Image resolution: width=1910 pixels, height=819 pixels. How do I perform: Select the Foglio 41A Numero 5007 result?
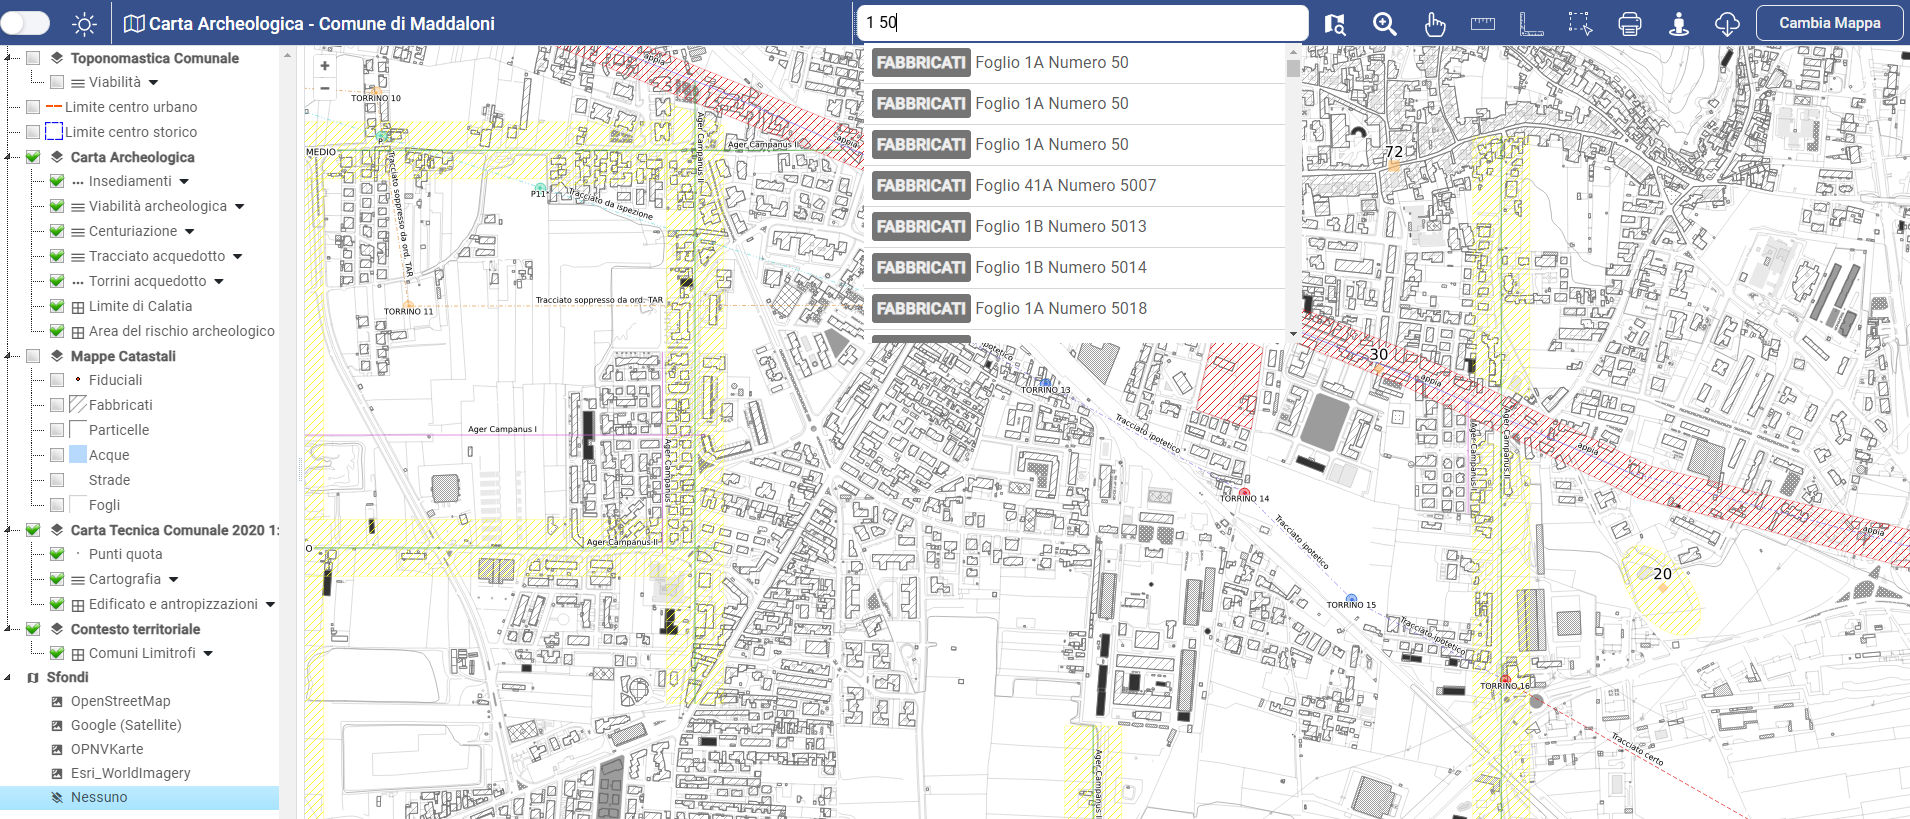(1065, 186)
